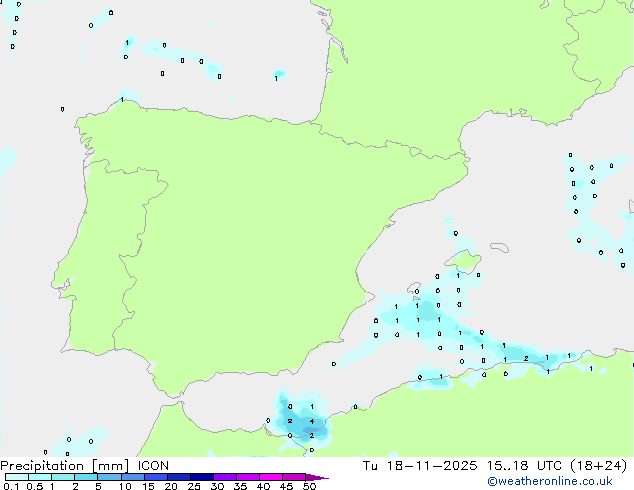Select the 35–40 mm legend color swatch
The height and width of the screenshot is (490, 634).
248,477
